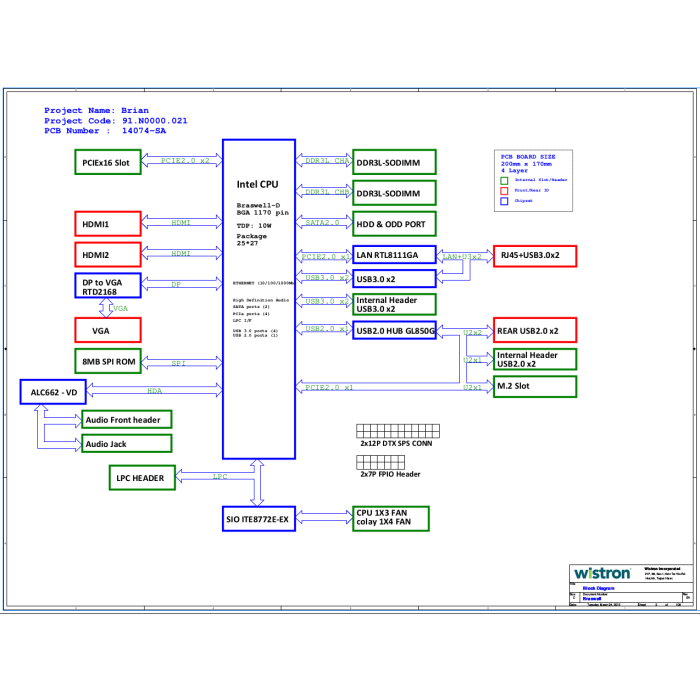Click the M.2 Slot block
The height and width of the screenshot is (700, 700).
click(x=535, y=387)
